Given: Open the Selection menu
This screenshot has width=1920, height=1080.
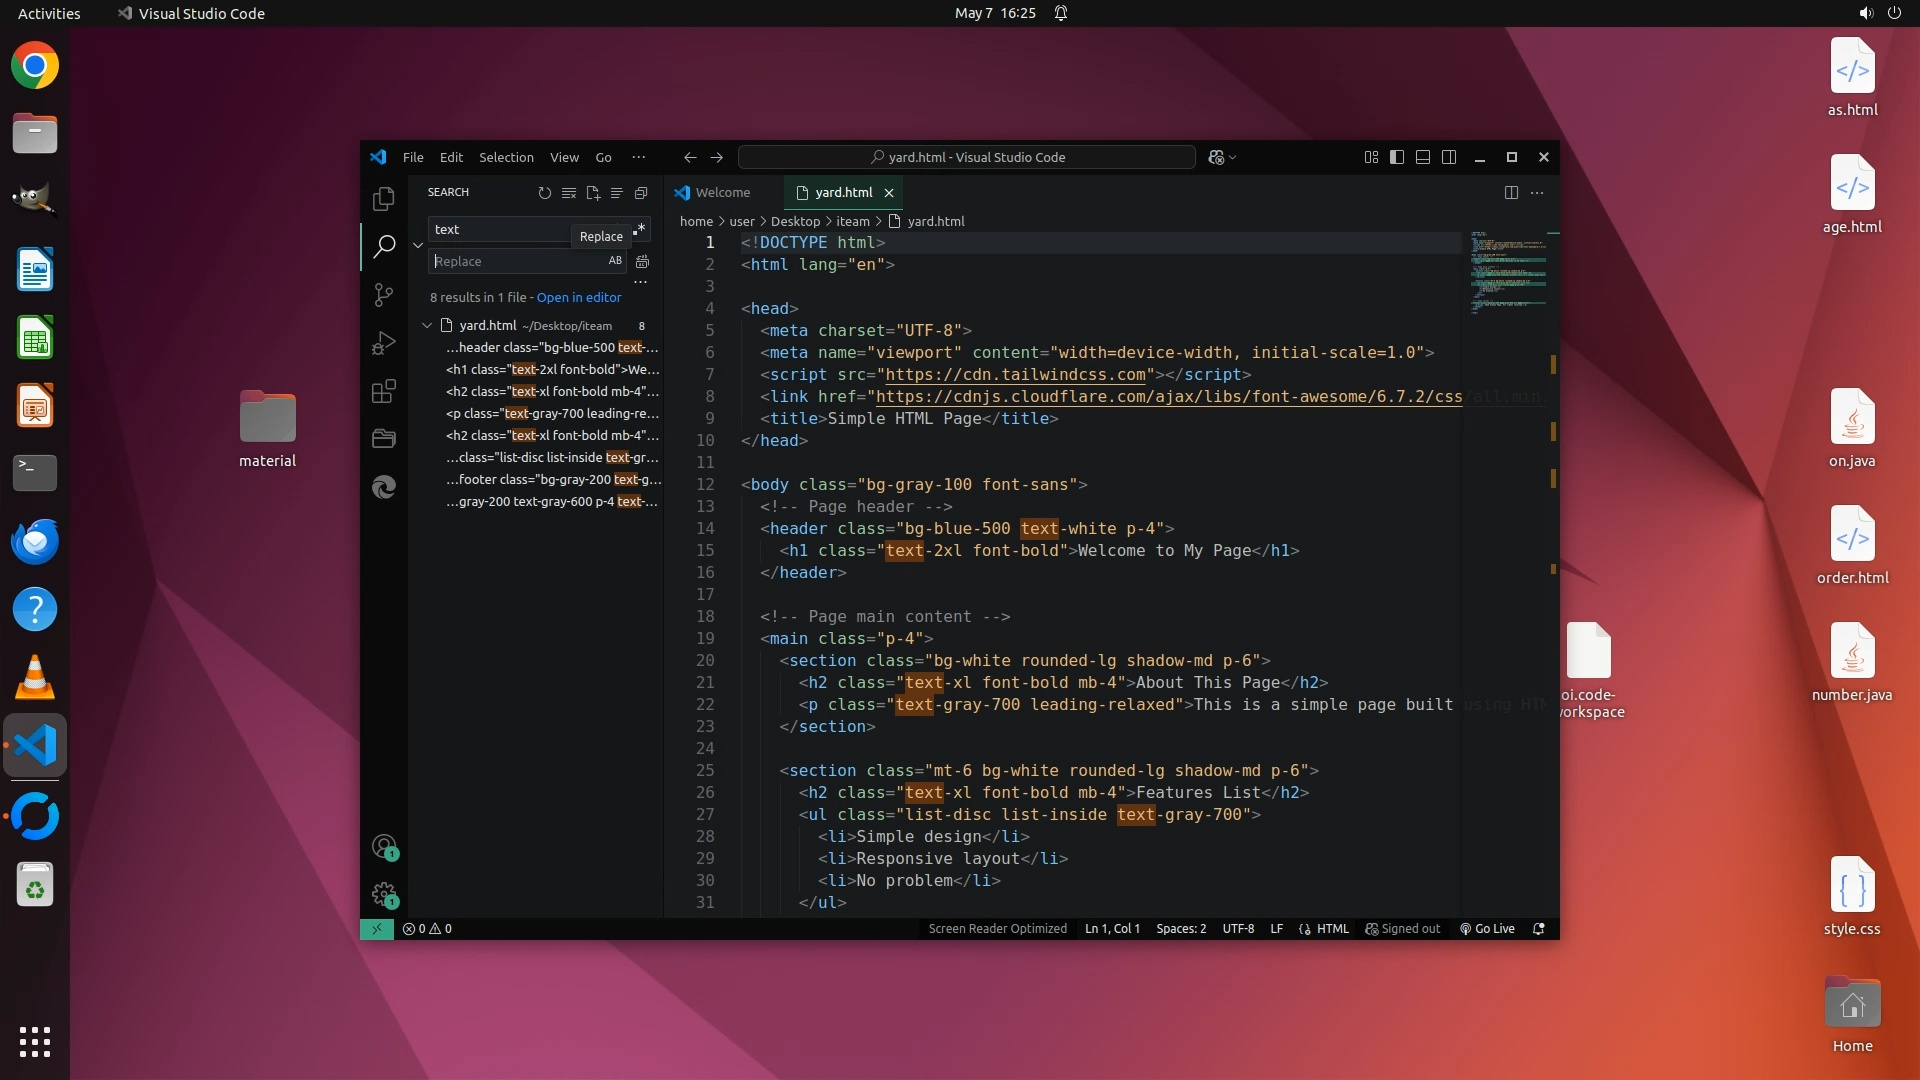Looking at the screenshot, I should [506, 157].
